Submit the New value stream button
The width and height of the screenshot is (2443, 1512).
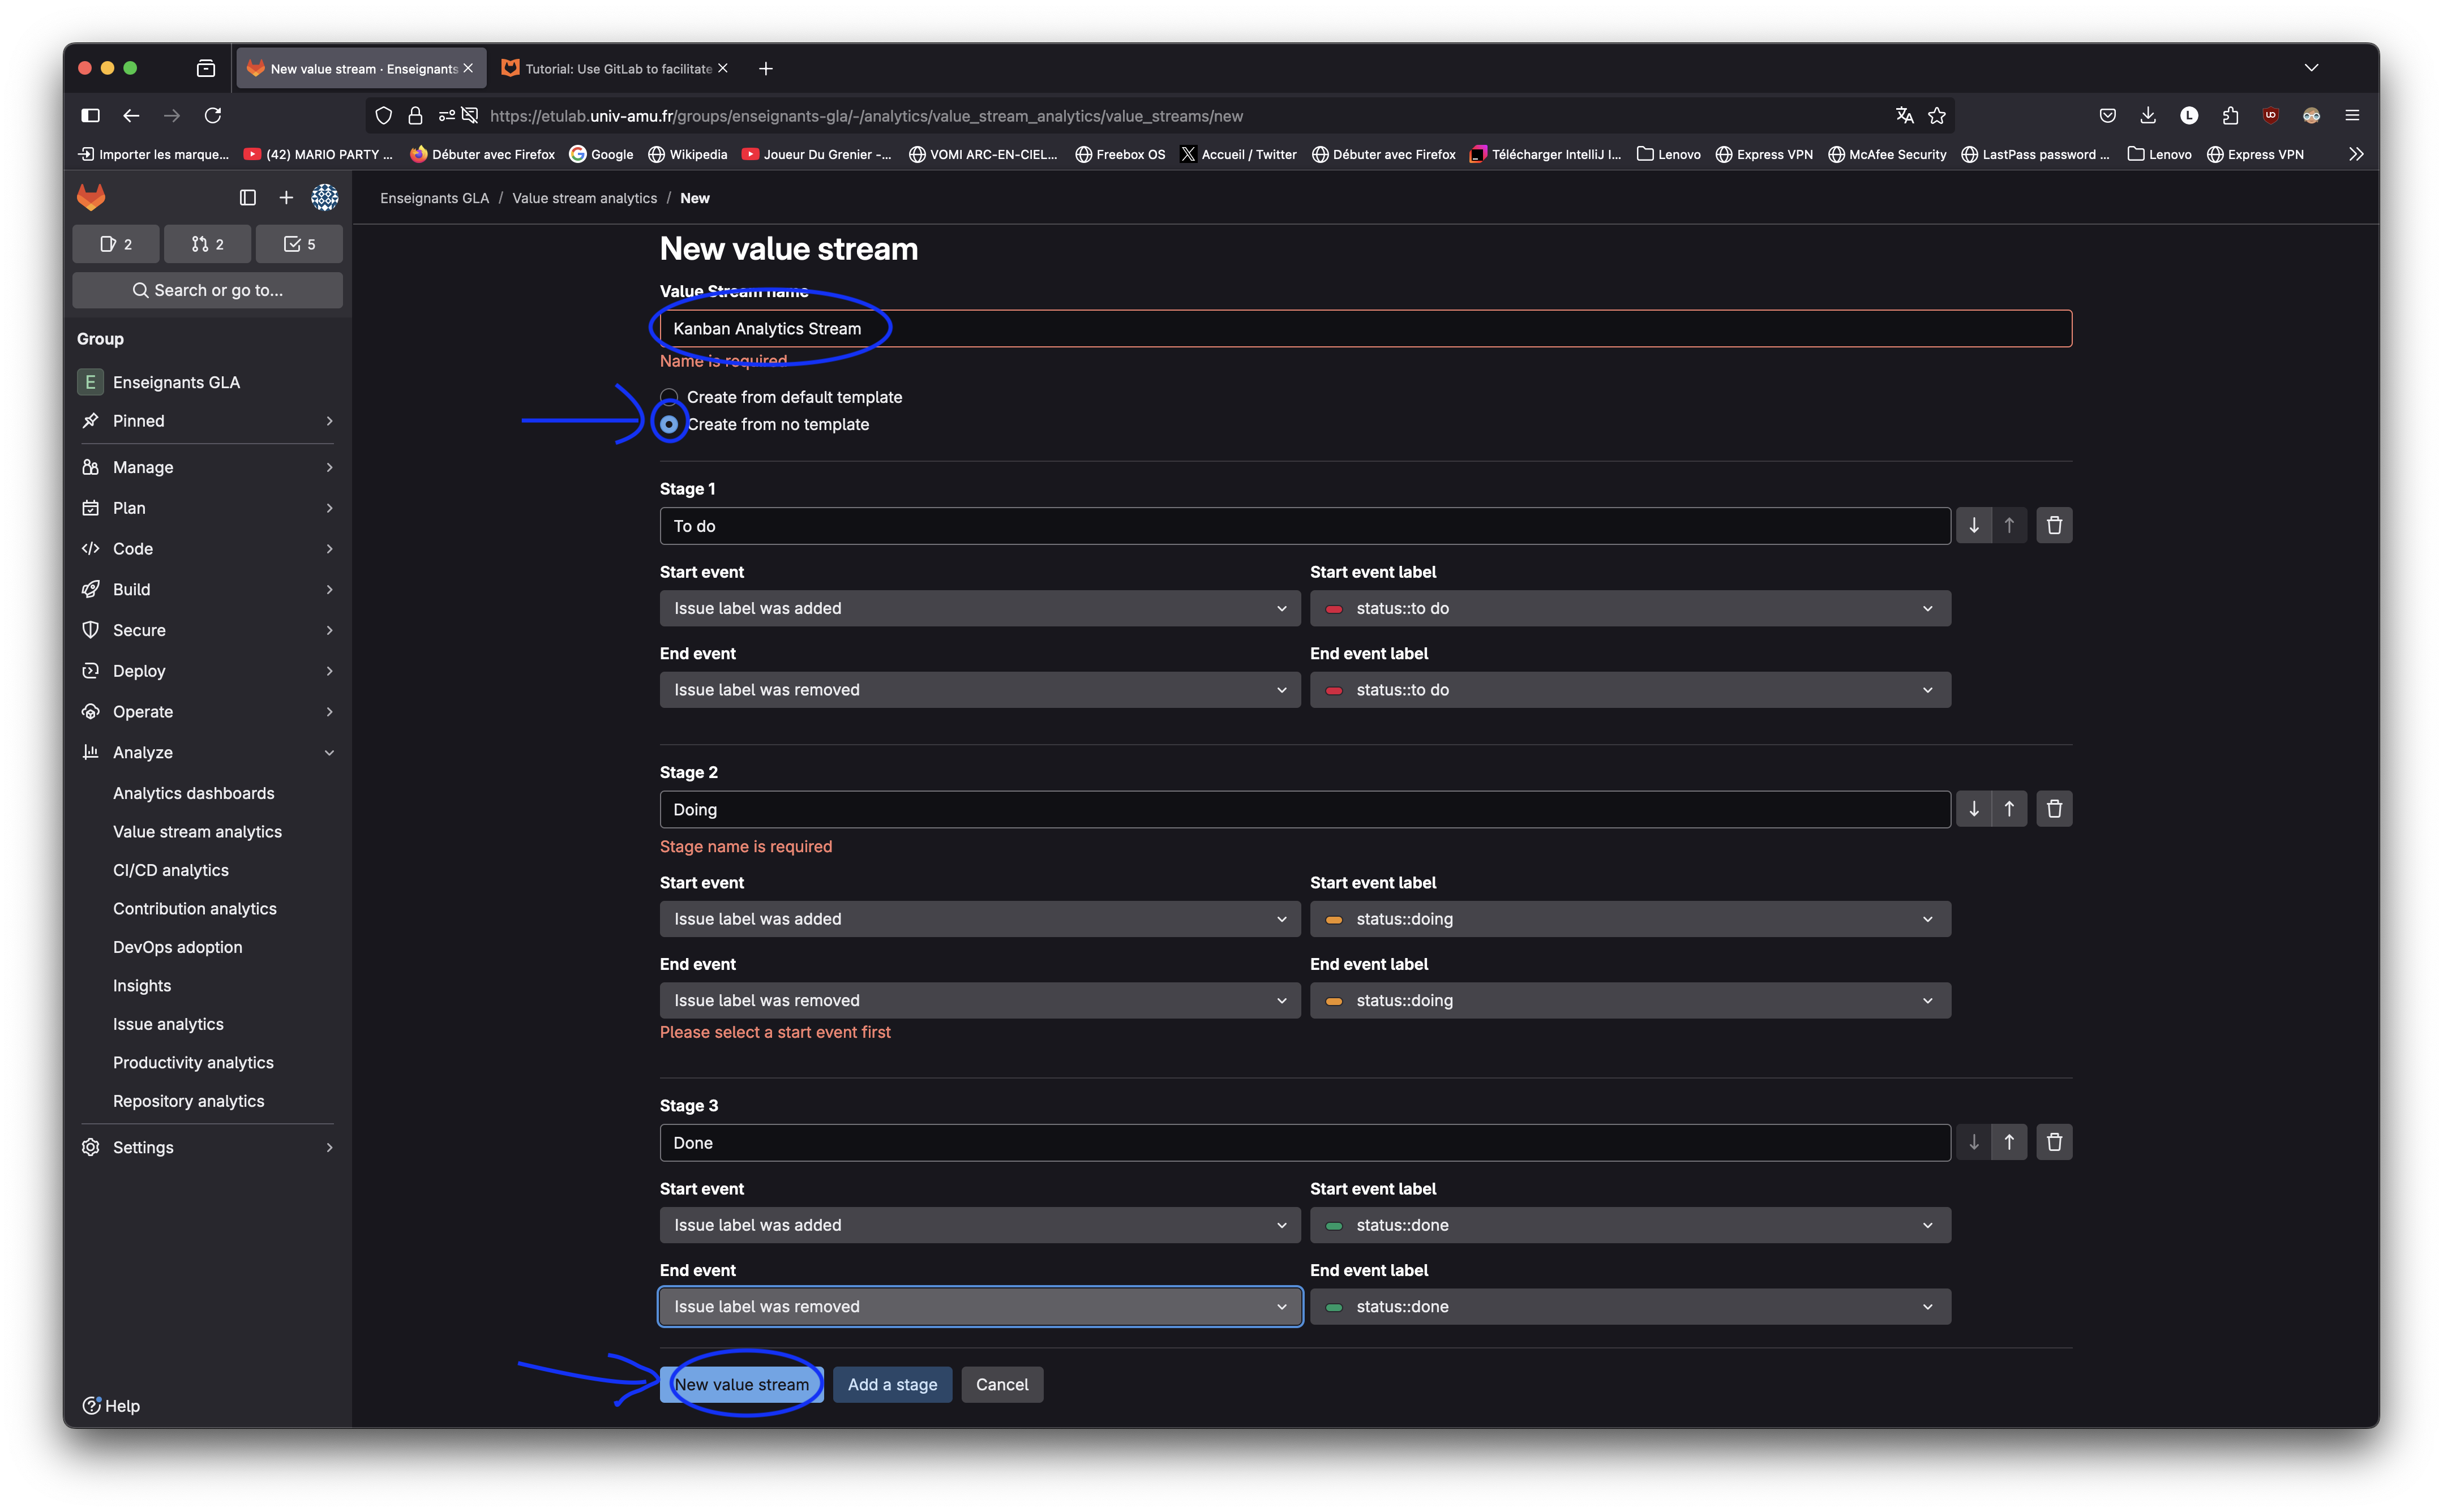[742, 1384]
